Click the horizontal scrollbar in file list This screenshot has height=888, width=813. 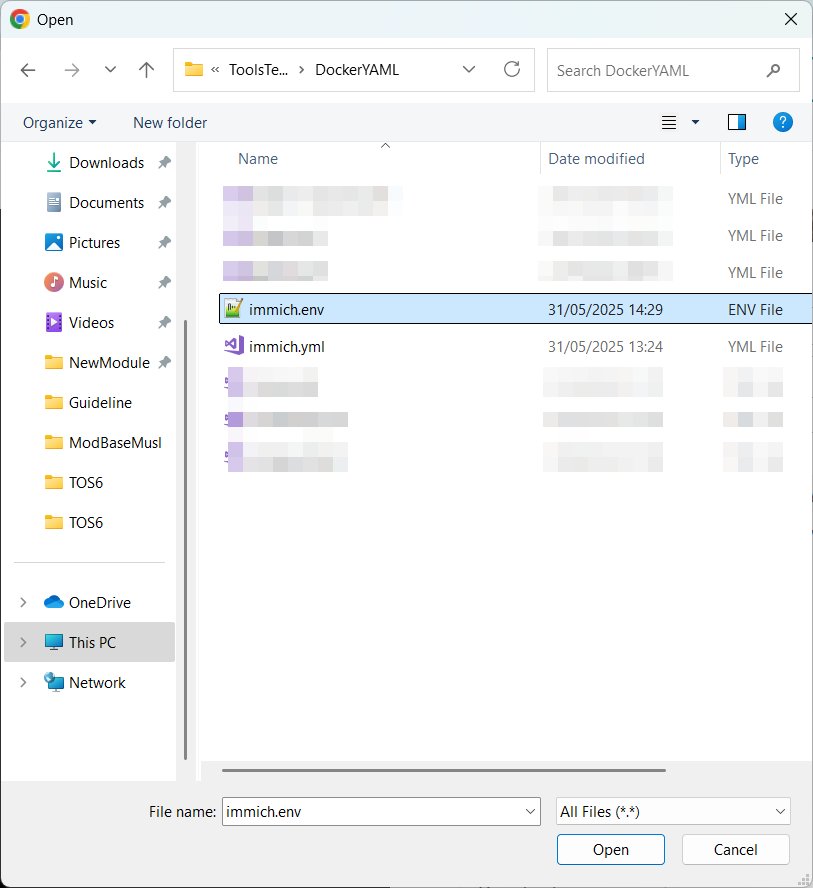click(x=443, y=770)
